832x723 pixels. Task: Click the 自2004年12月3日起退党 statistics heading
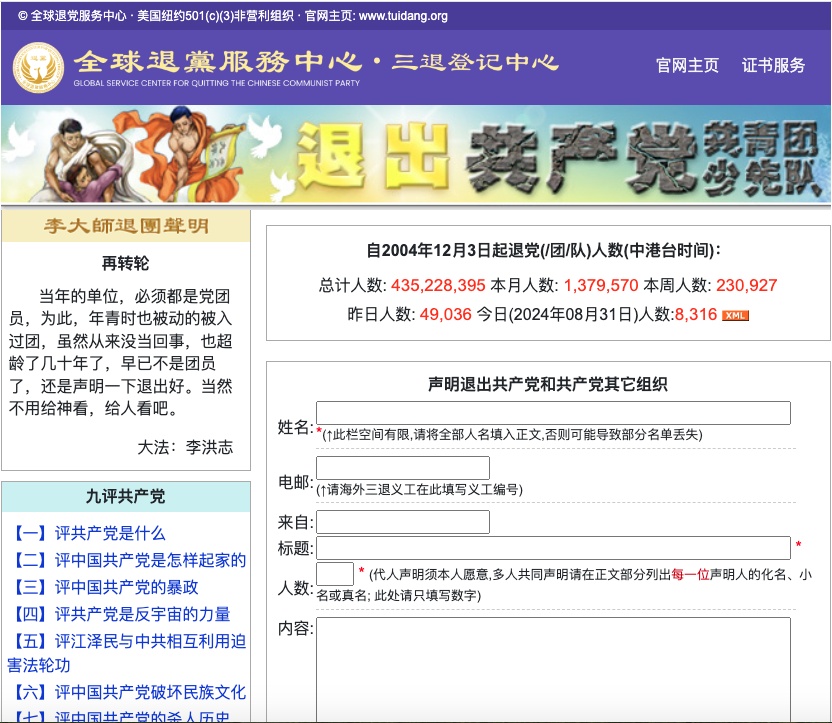543,250
